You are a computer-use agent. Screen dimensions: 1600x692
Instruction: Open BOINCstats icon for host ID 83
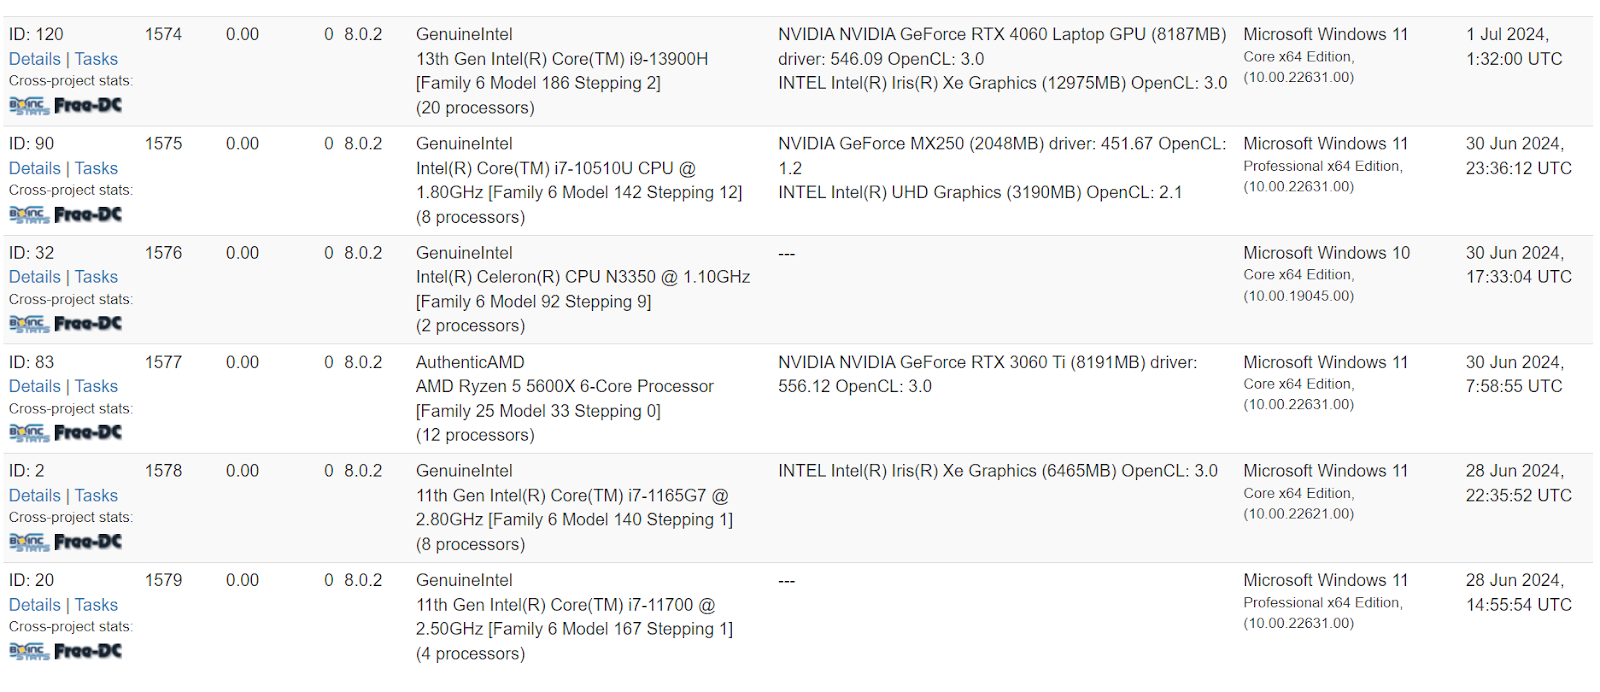29,432
